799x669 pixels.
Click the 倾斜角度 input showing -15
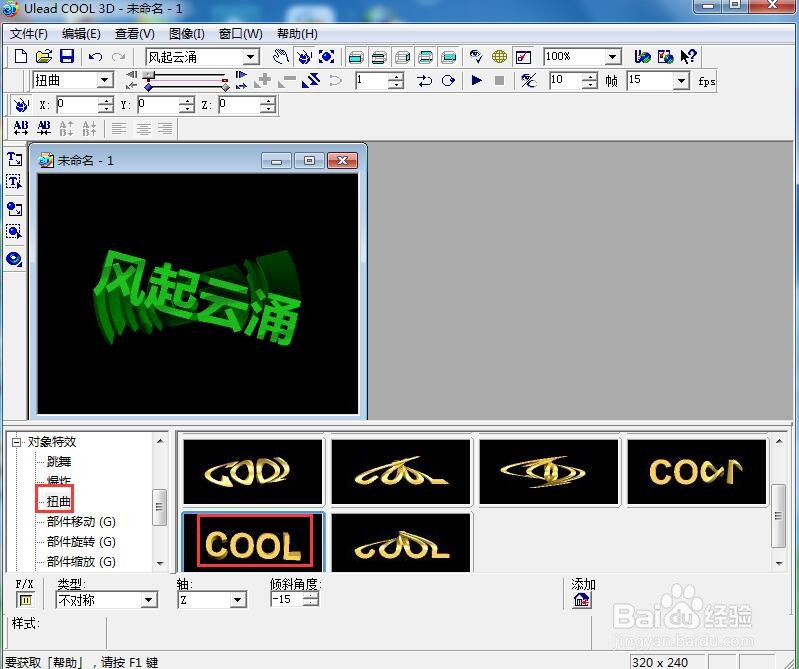tap(287, 599)
